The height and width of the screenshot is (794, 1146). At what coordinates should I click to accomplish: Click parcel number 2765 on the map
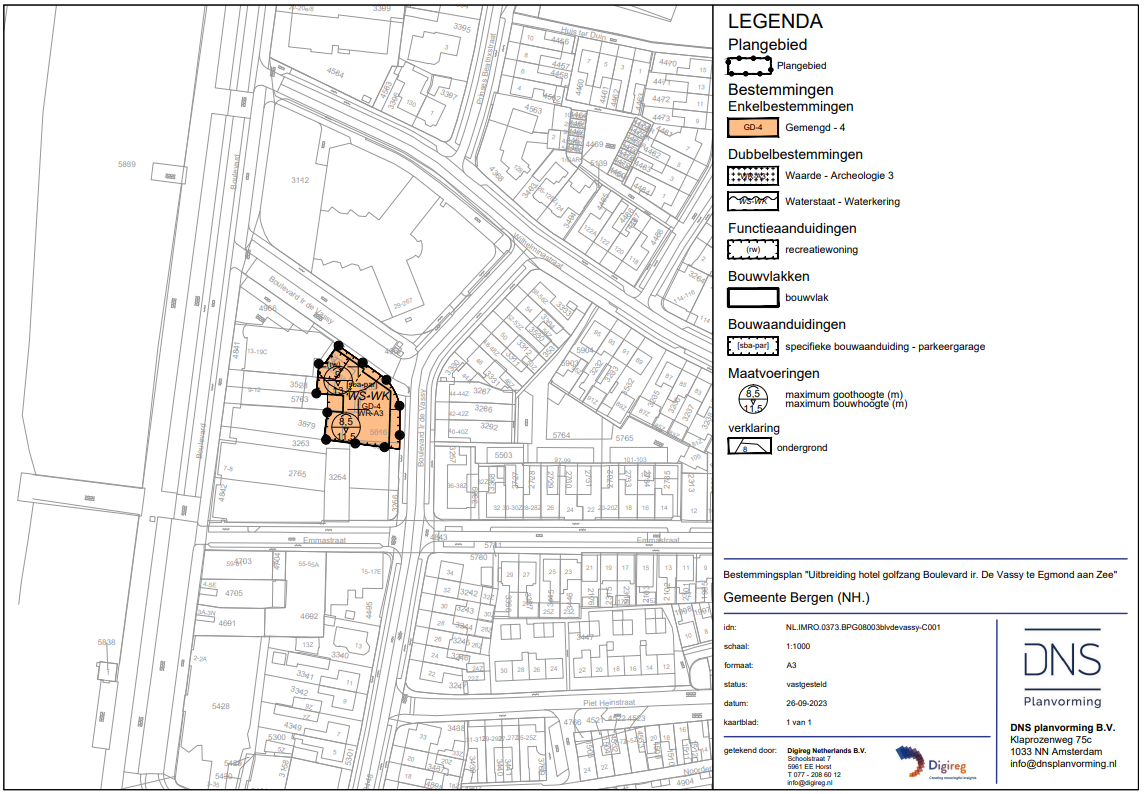[297, 474]
